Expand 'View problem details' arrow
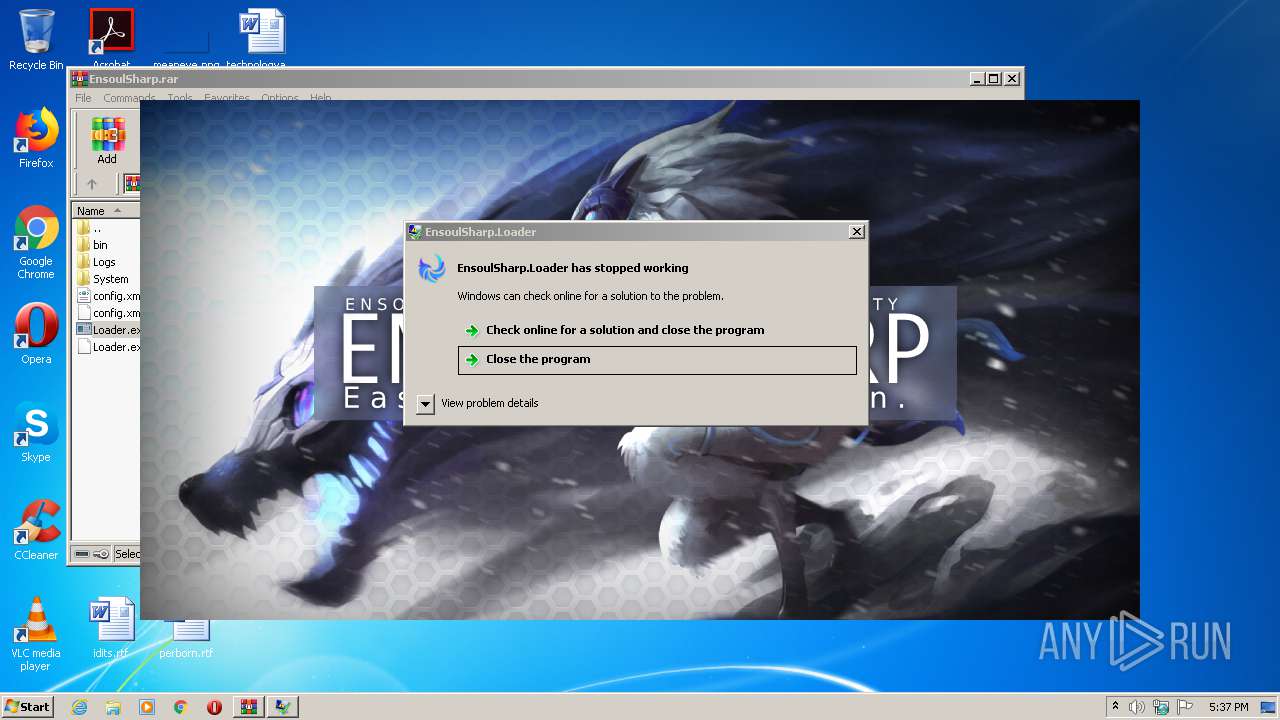This screenshot has width=1280, height=720. tap(425, 404)
